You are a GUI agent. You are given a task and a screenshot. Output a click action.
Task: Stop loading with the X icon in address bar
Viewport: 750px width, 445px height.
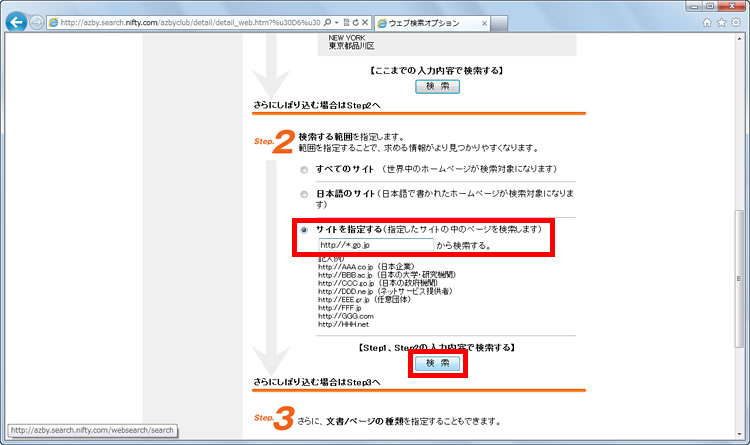(364, 22)
